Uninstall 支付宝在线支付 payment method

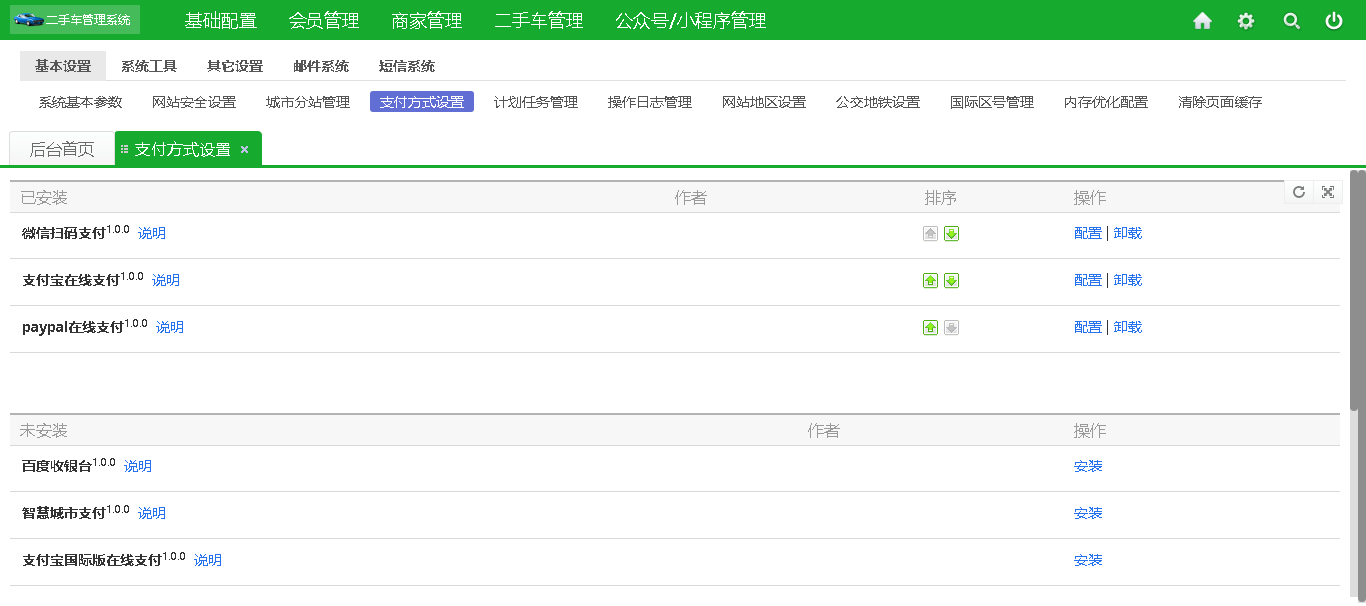pyautogui.click(x=1127, y=280)
